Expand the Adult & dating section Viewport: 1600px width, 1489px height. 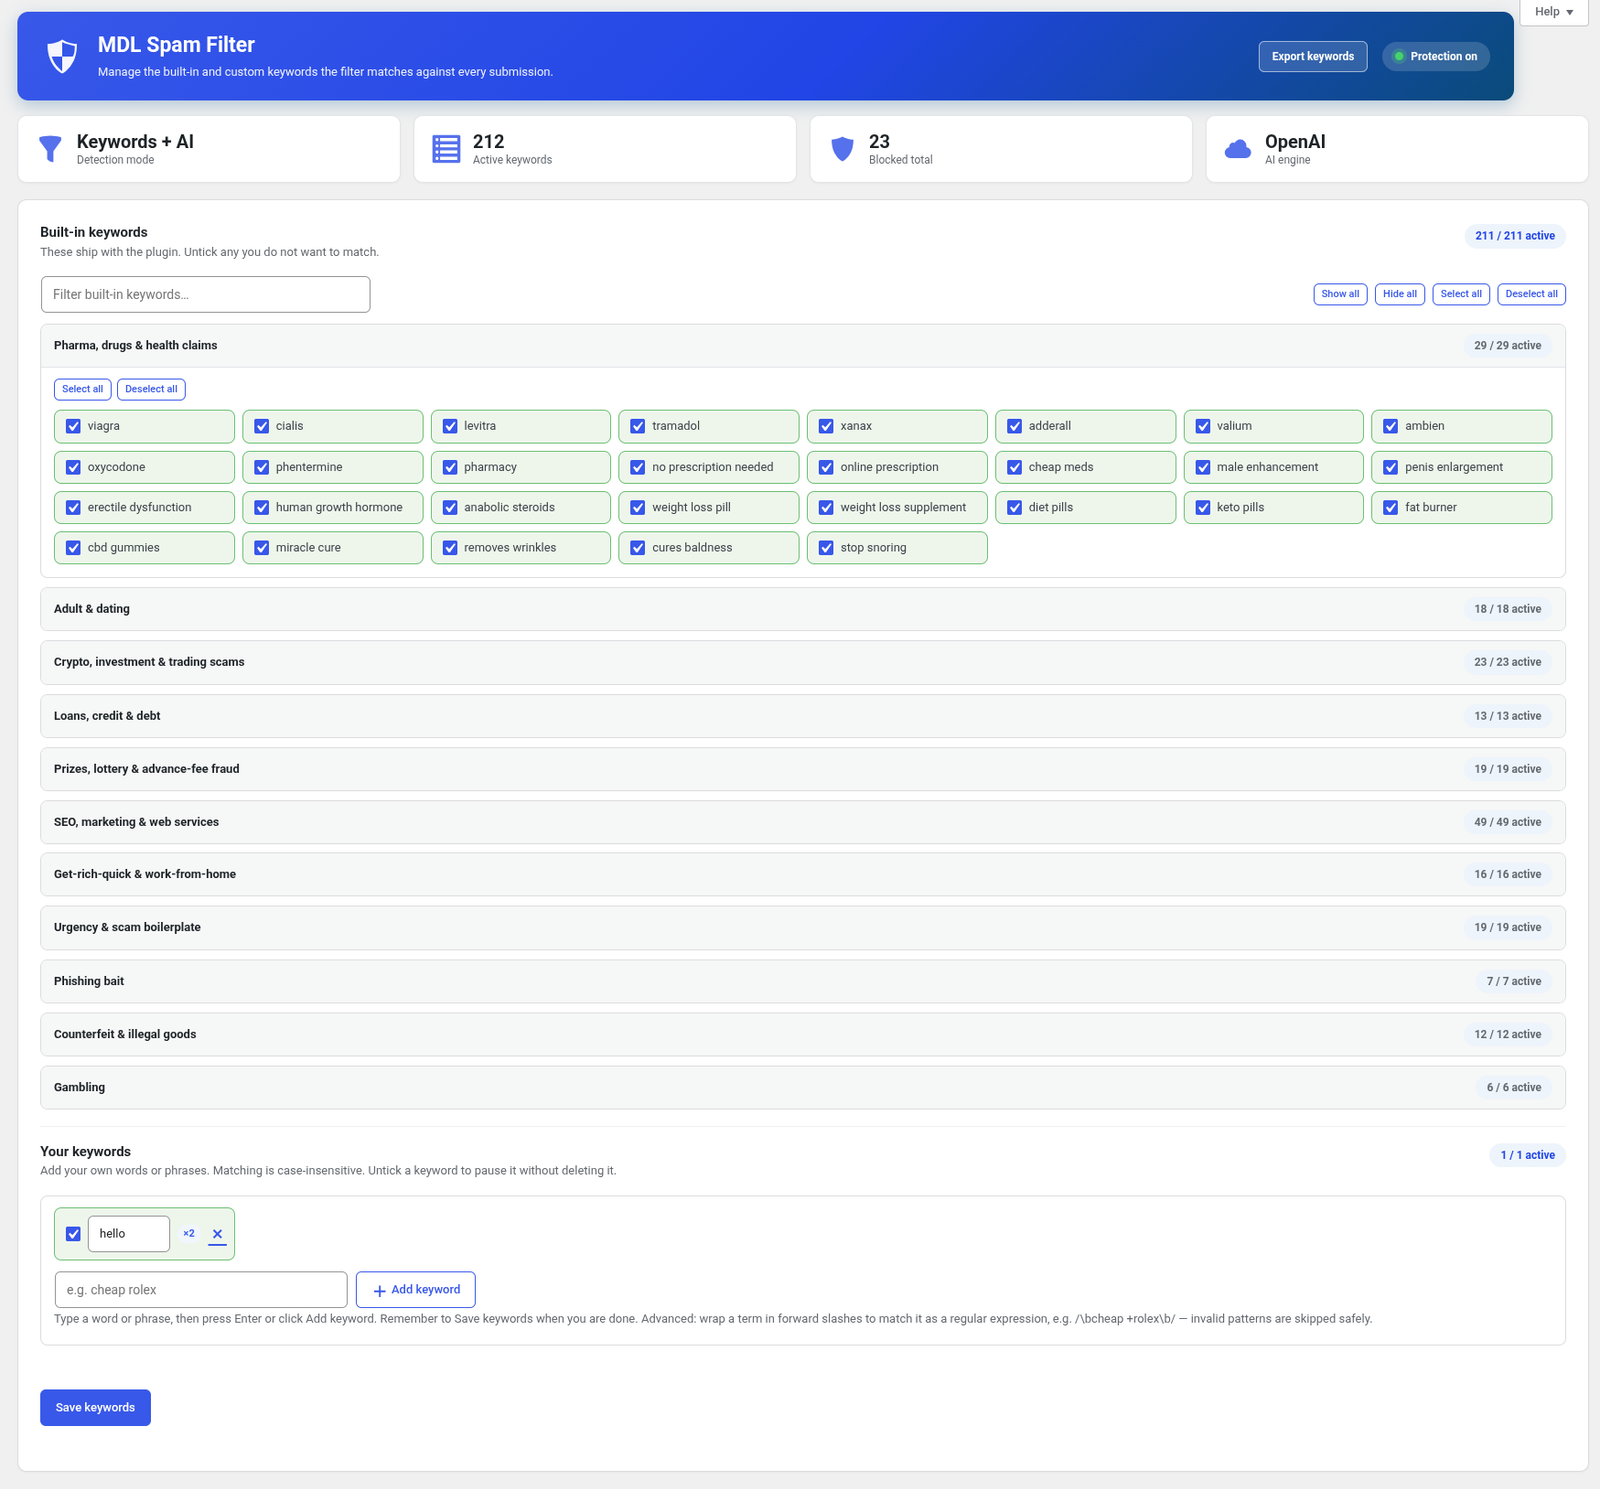[x=803, y=609]
